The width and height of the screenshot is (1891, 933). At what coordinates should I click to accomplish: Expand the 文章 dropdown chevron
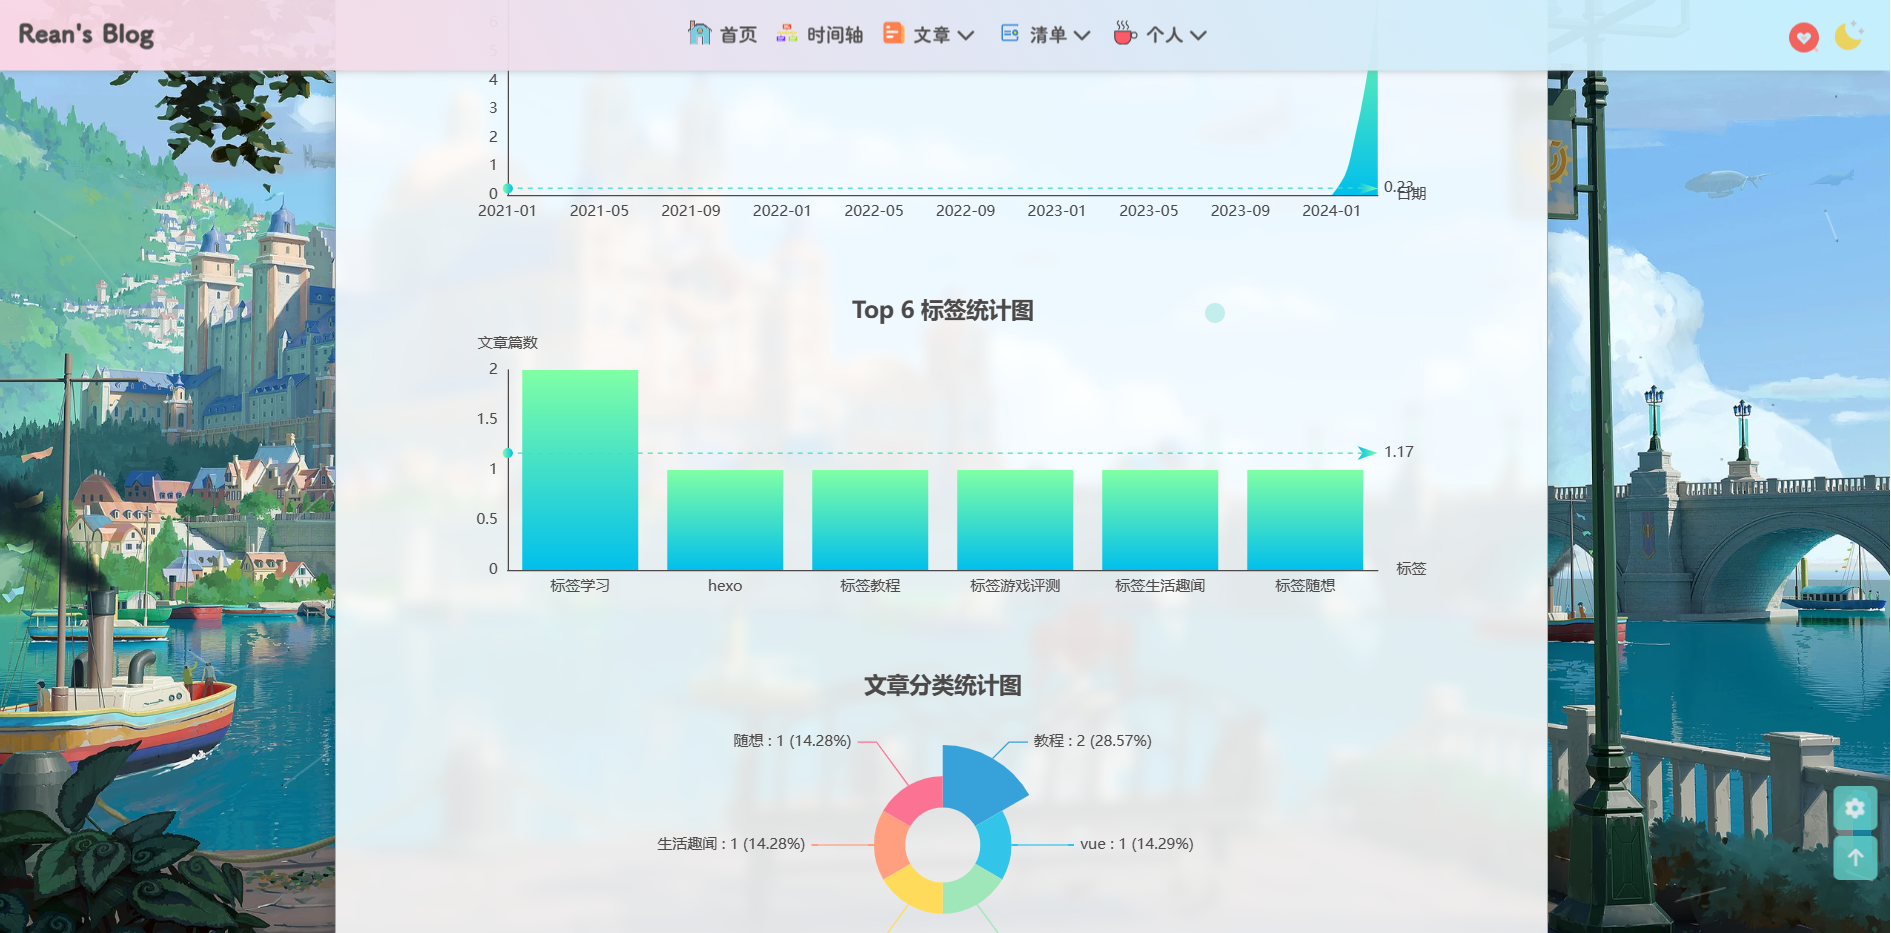pos(966,35)
